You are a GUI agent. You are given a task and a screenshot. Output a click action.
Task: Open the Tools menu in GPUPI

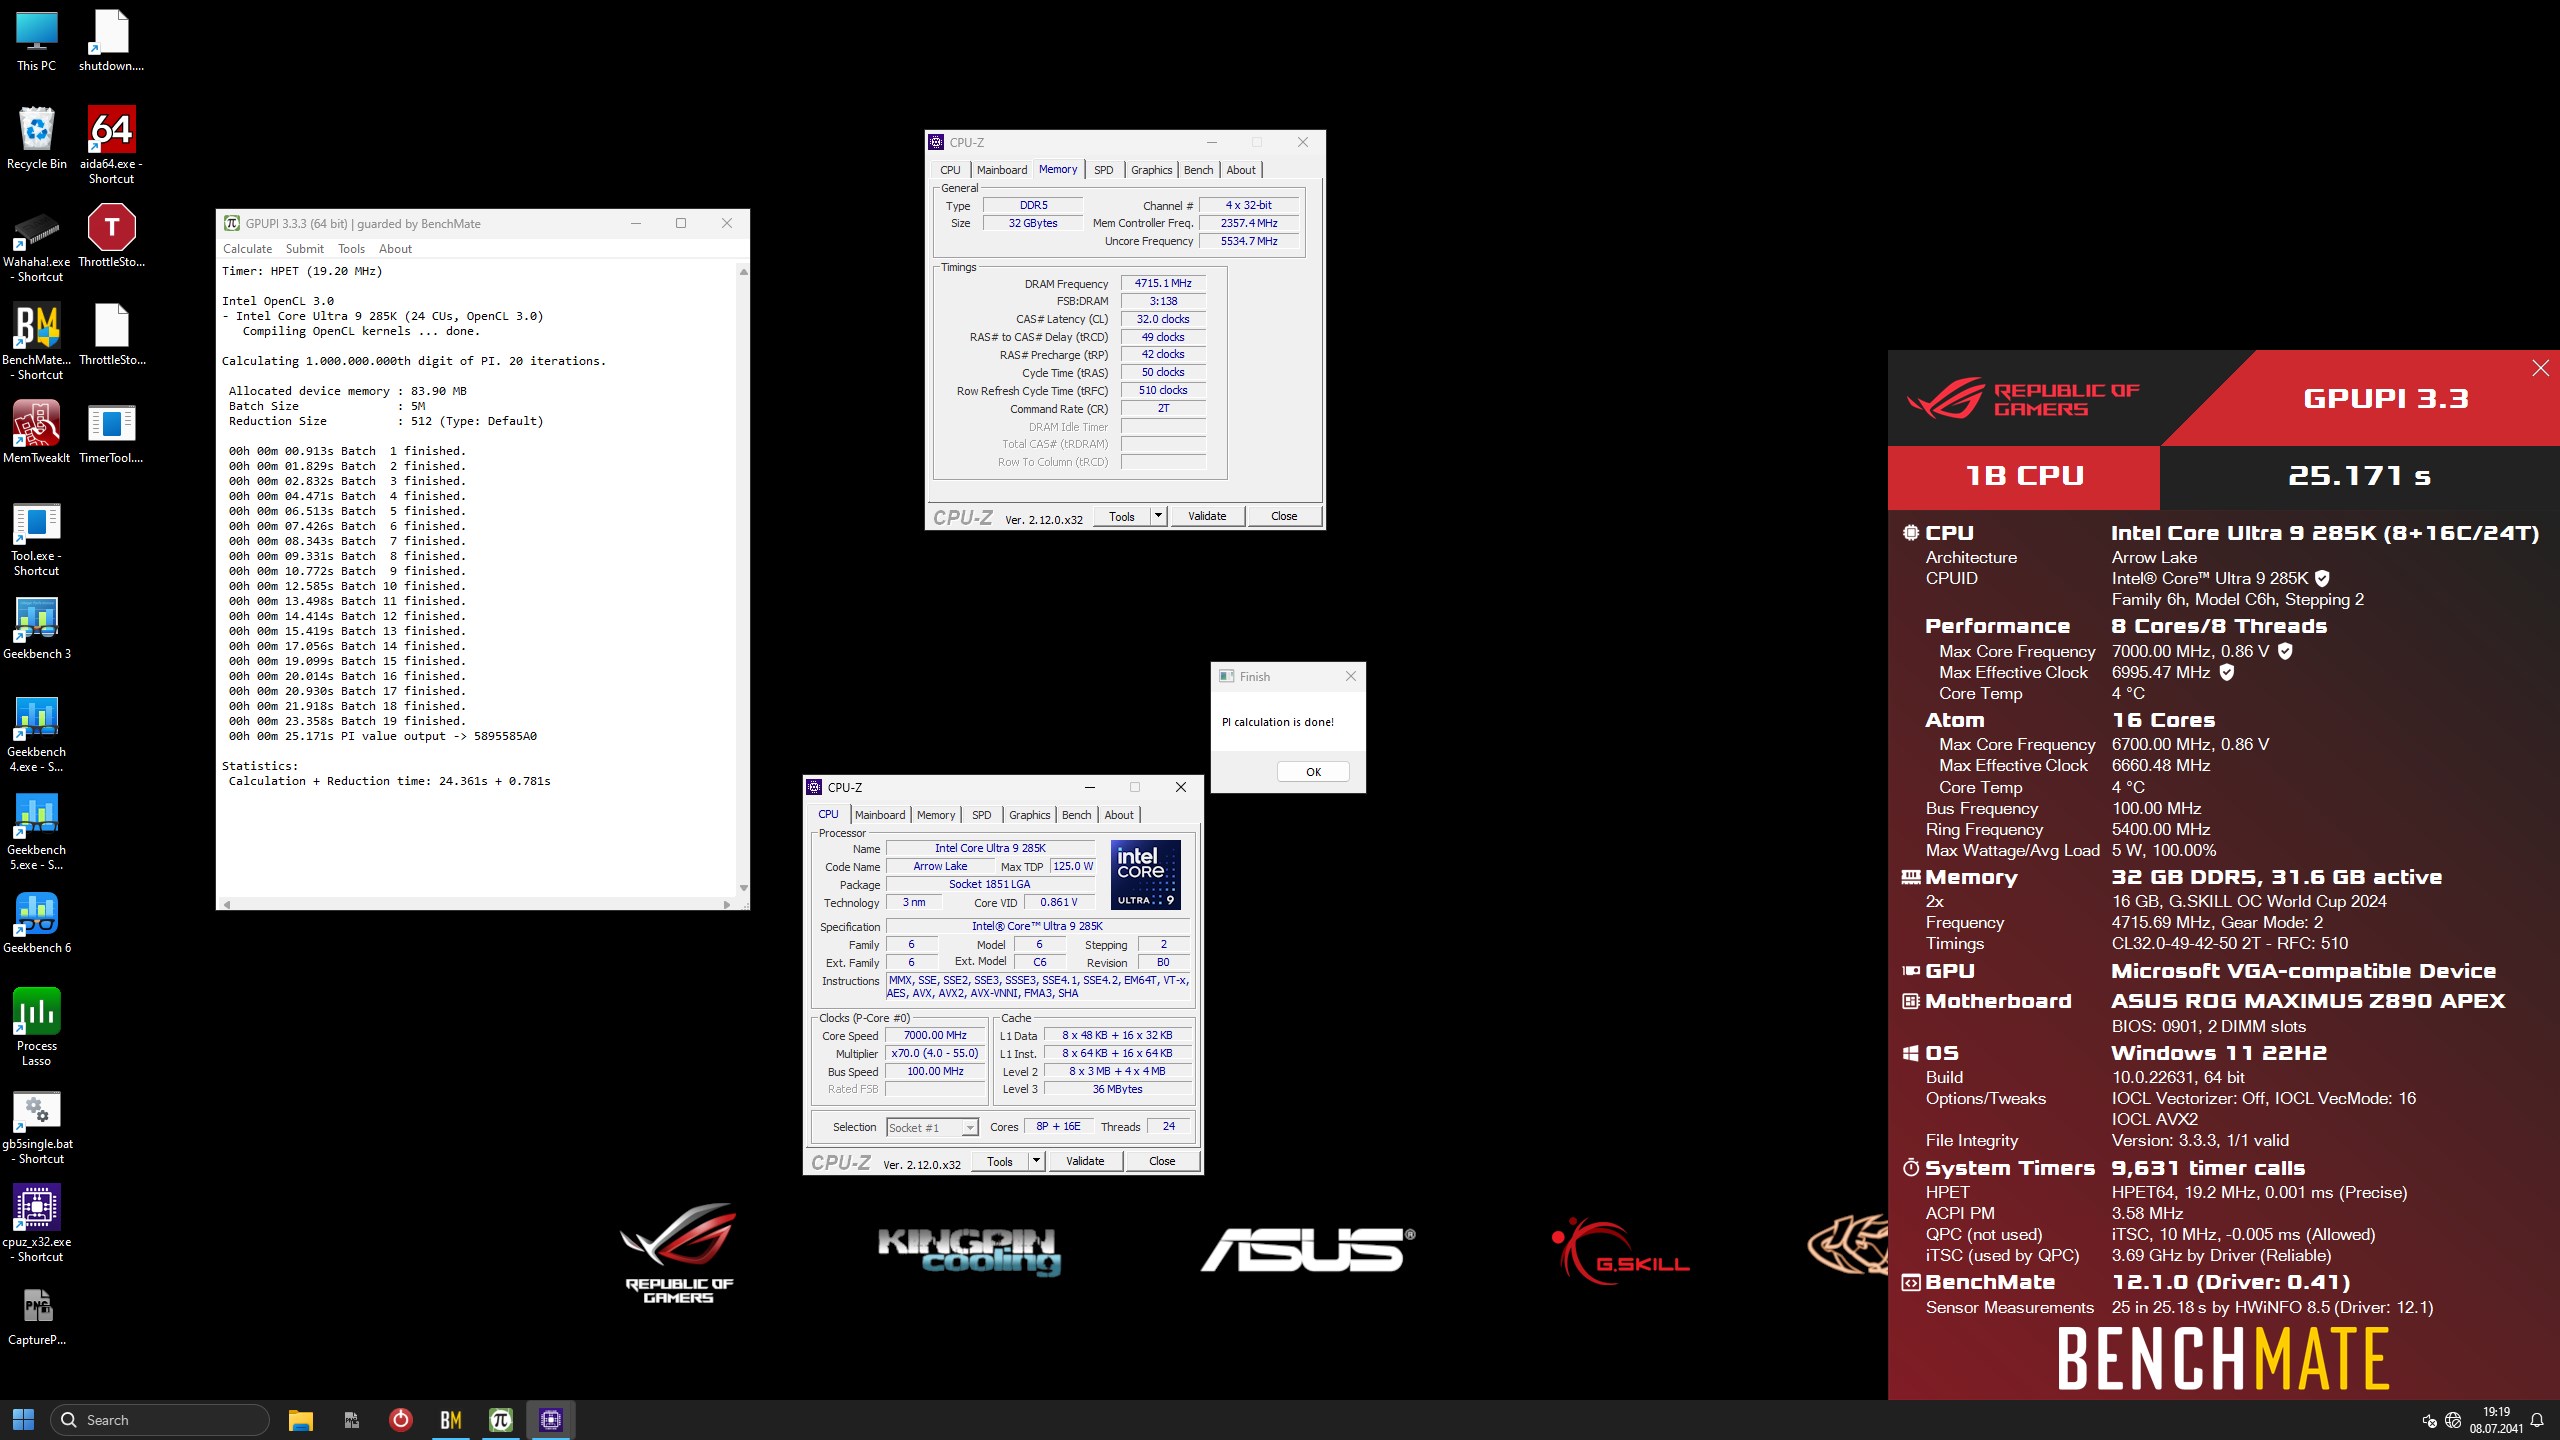[x=351, y=249]
